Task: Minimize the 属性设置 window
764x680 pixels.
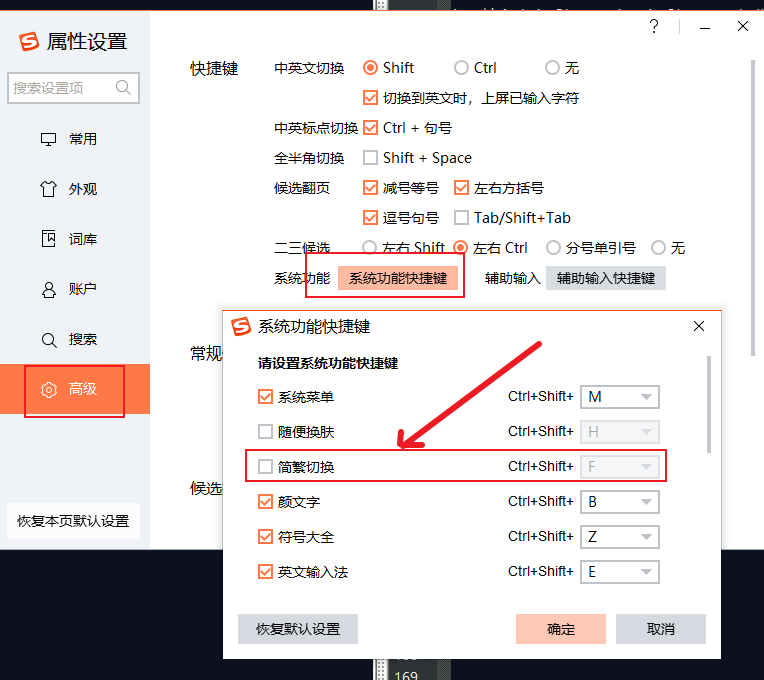Action: [x=705, y=28]
